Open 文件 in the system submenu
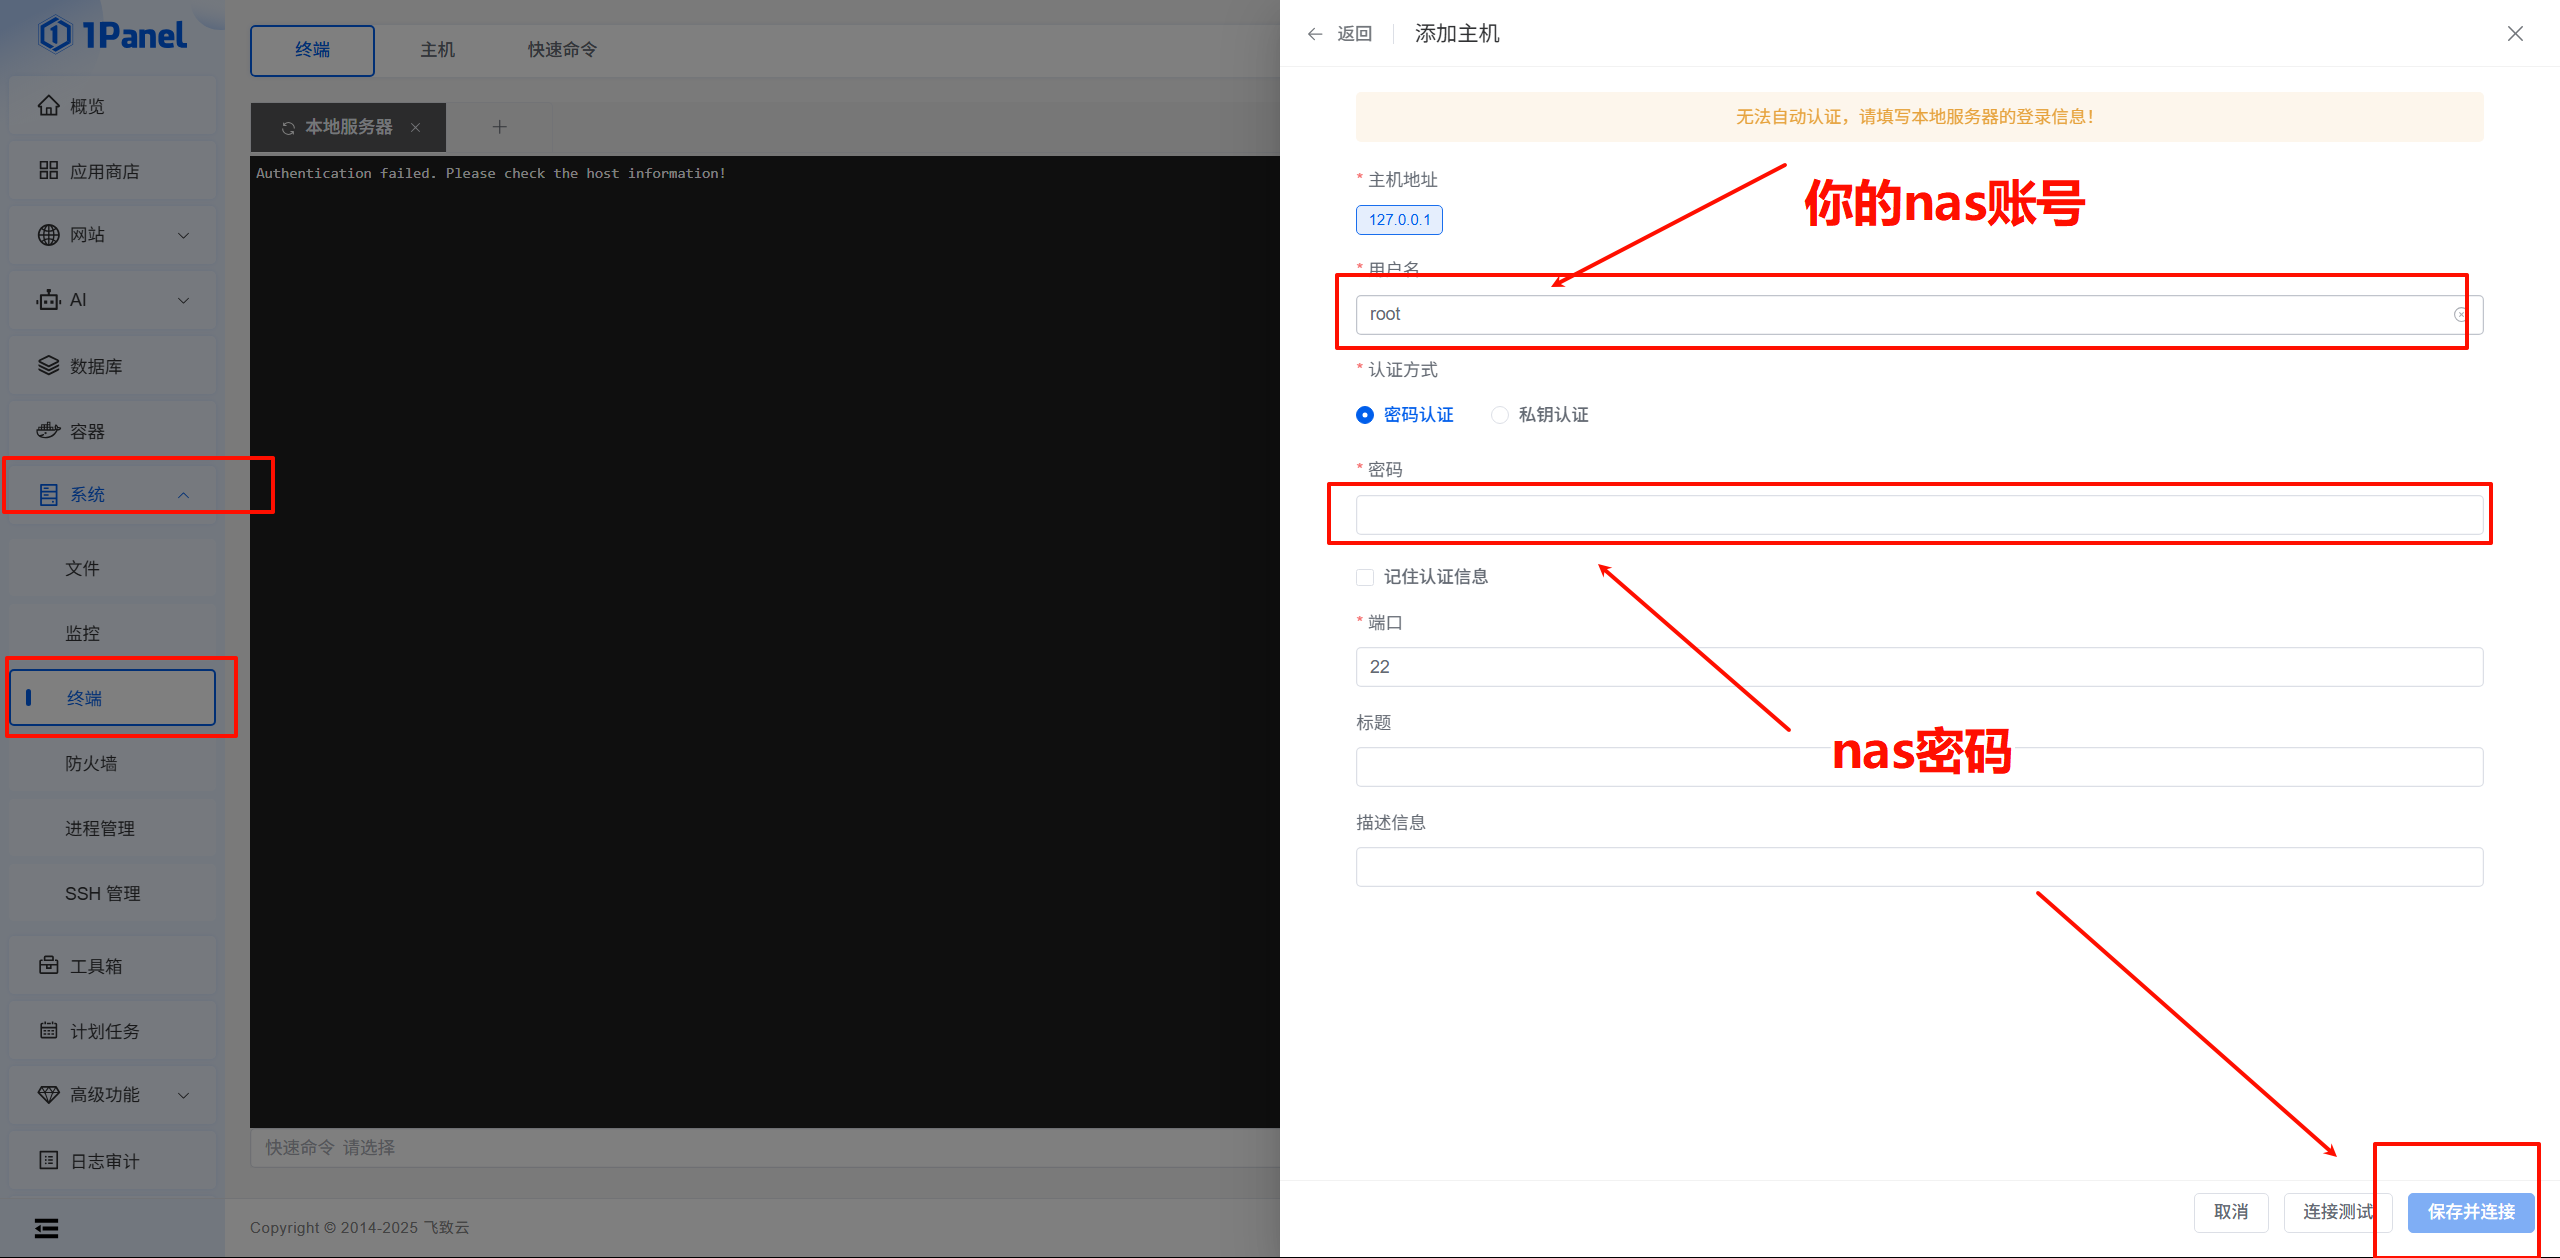This screenshot has height=1258, width=2560. (112, 568)
